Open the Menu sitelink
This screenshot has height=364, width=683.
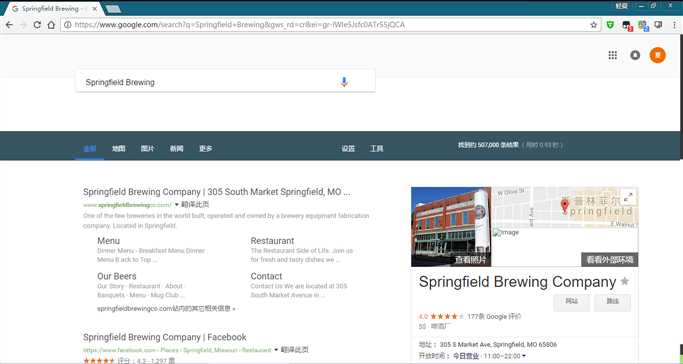[x=108, y=241]
